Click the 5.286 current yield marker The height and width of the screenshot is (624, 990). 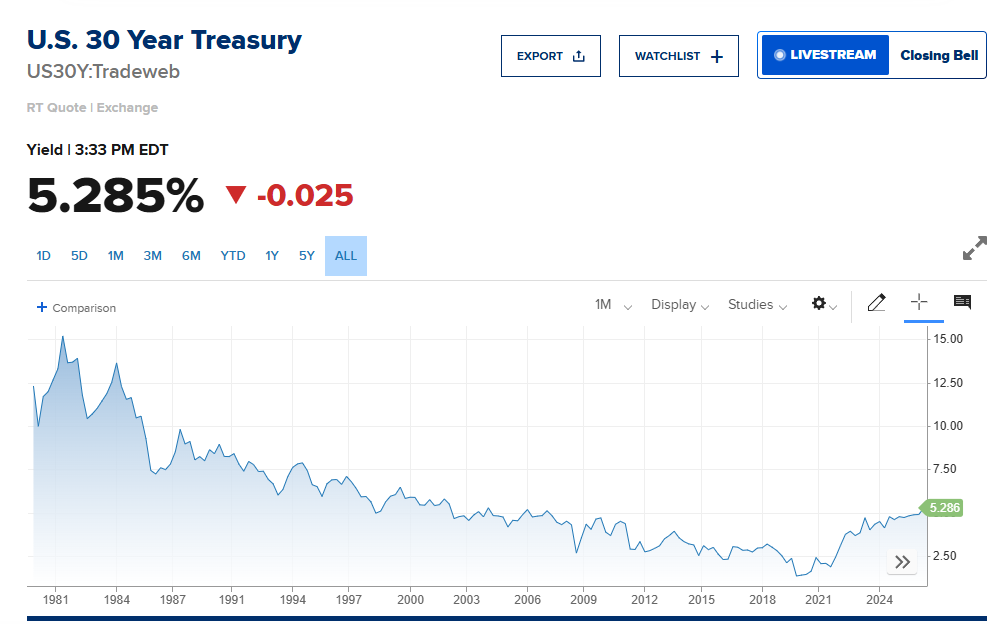[943, 508]
